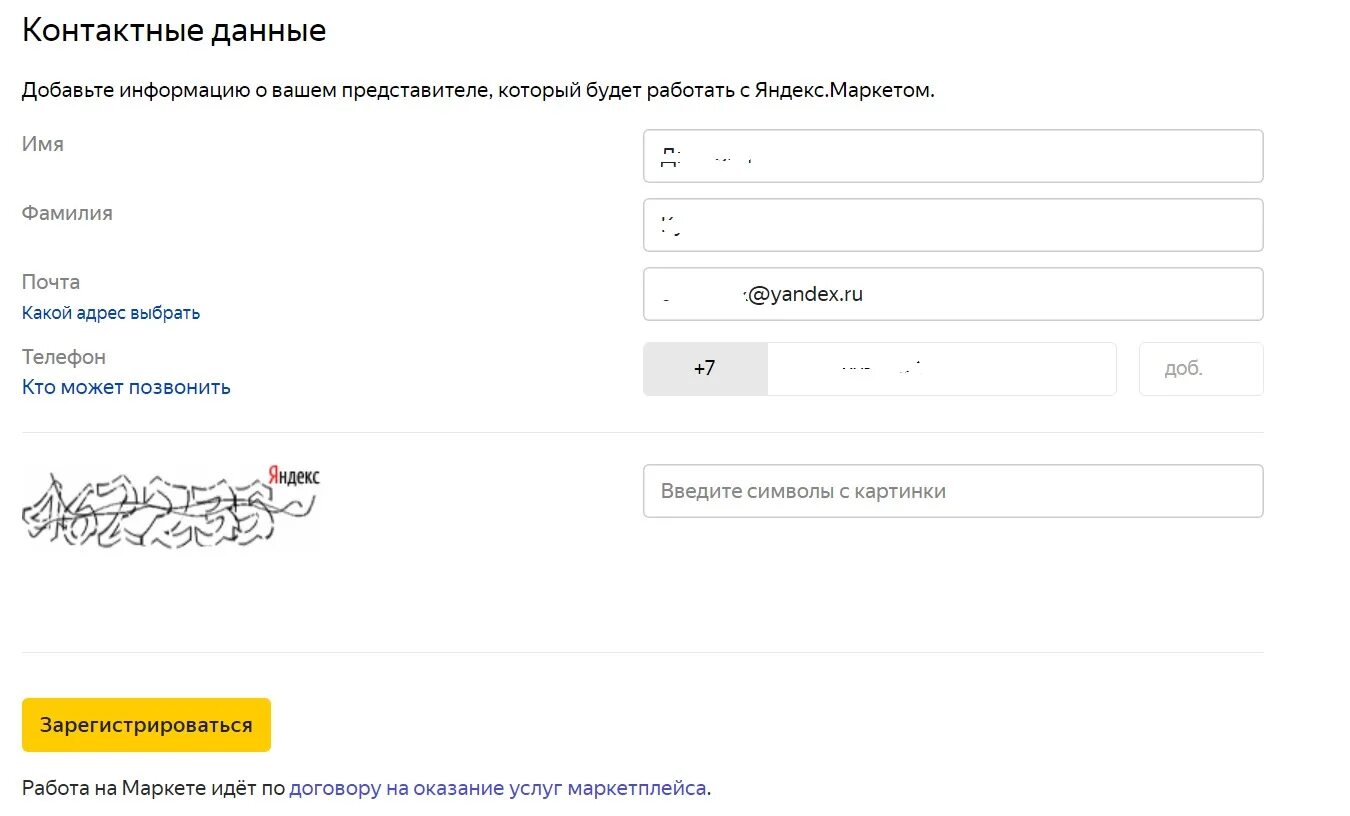Focus the captcha symbols input field

pos(953,491)
